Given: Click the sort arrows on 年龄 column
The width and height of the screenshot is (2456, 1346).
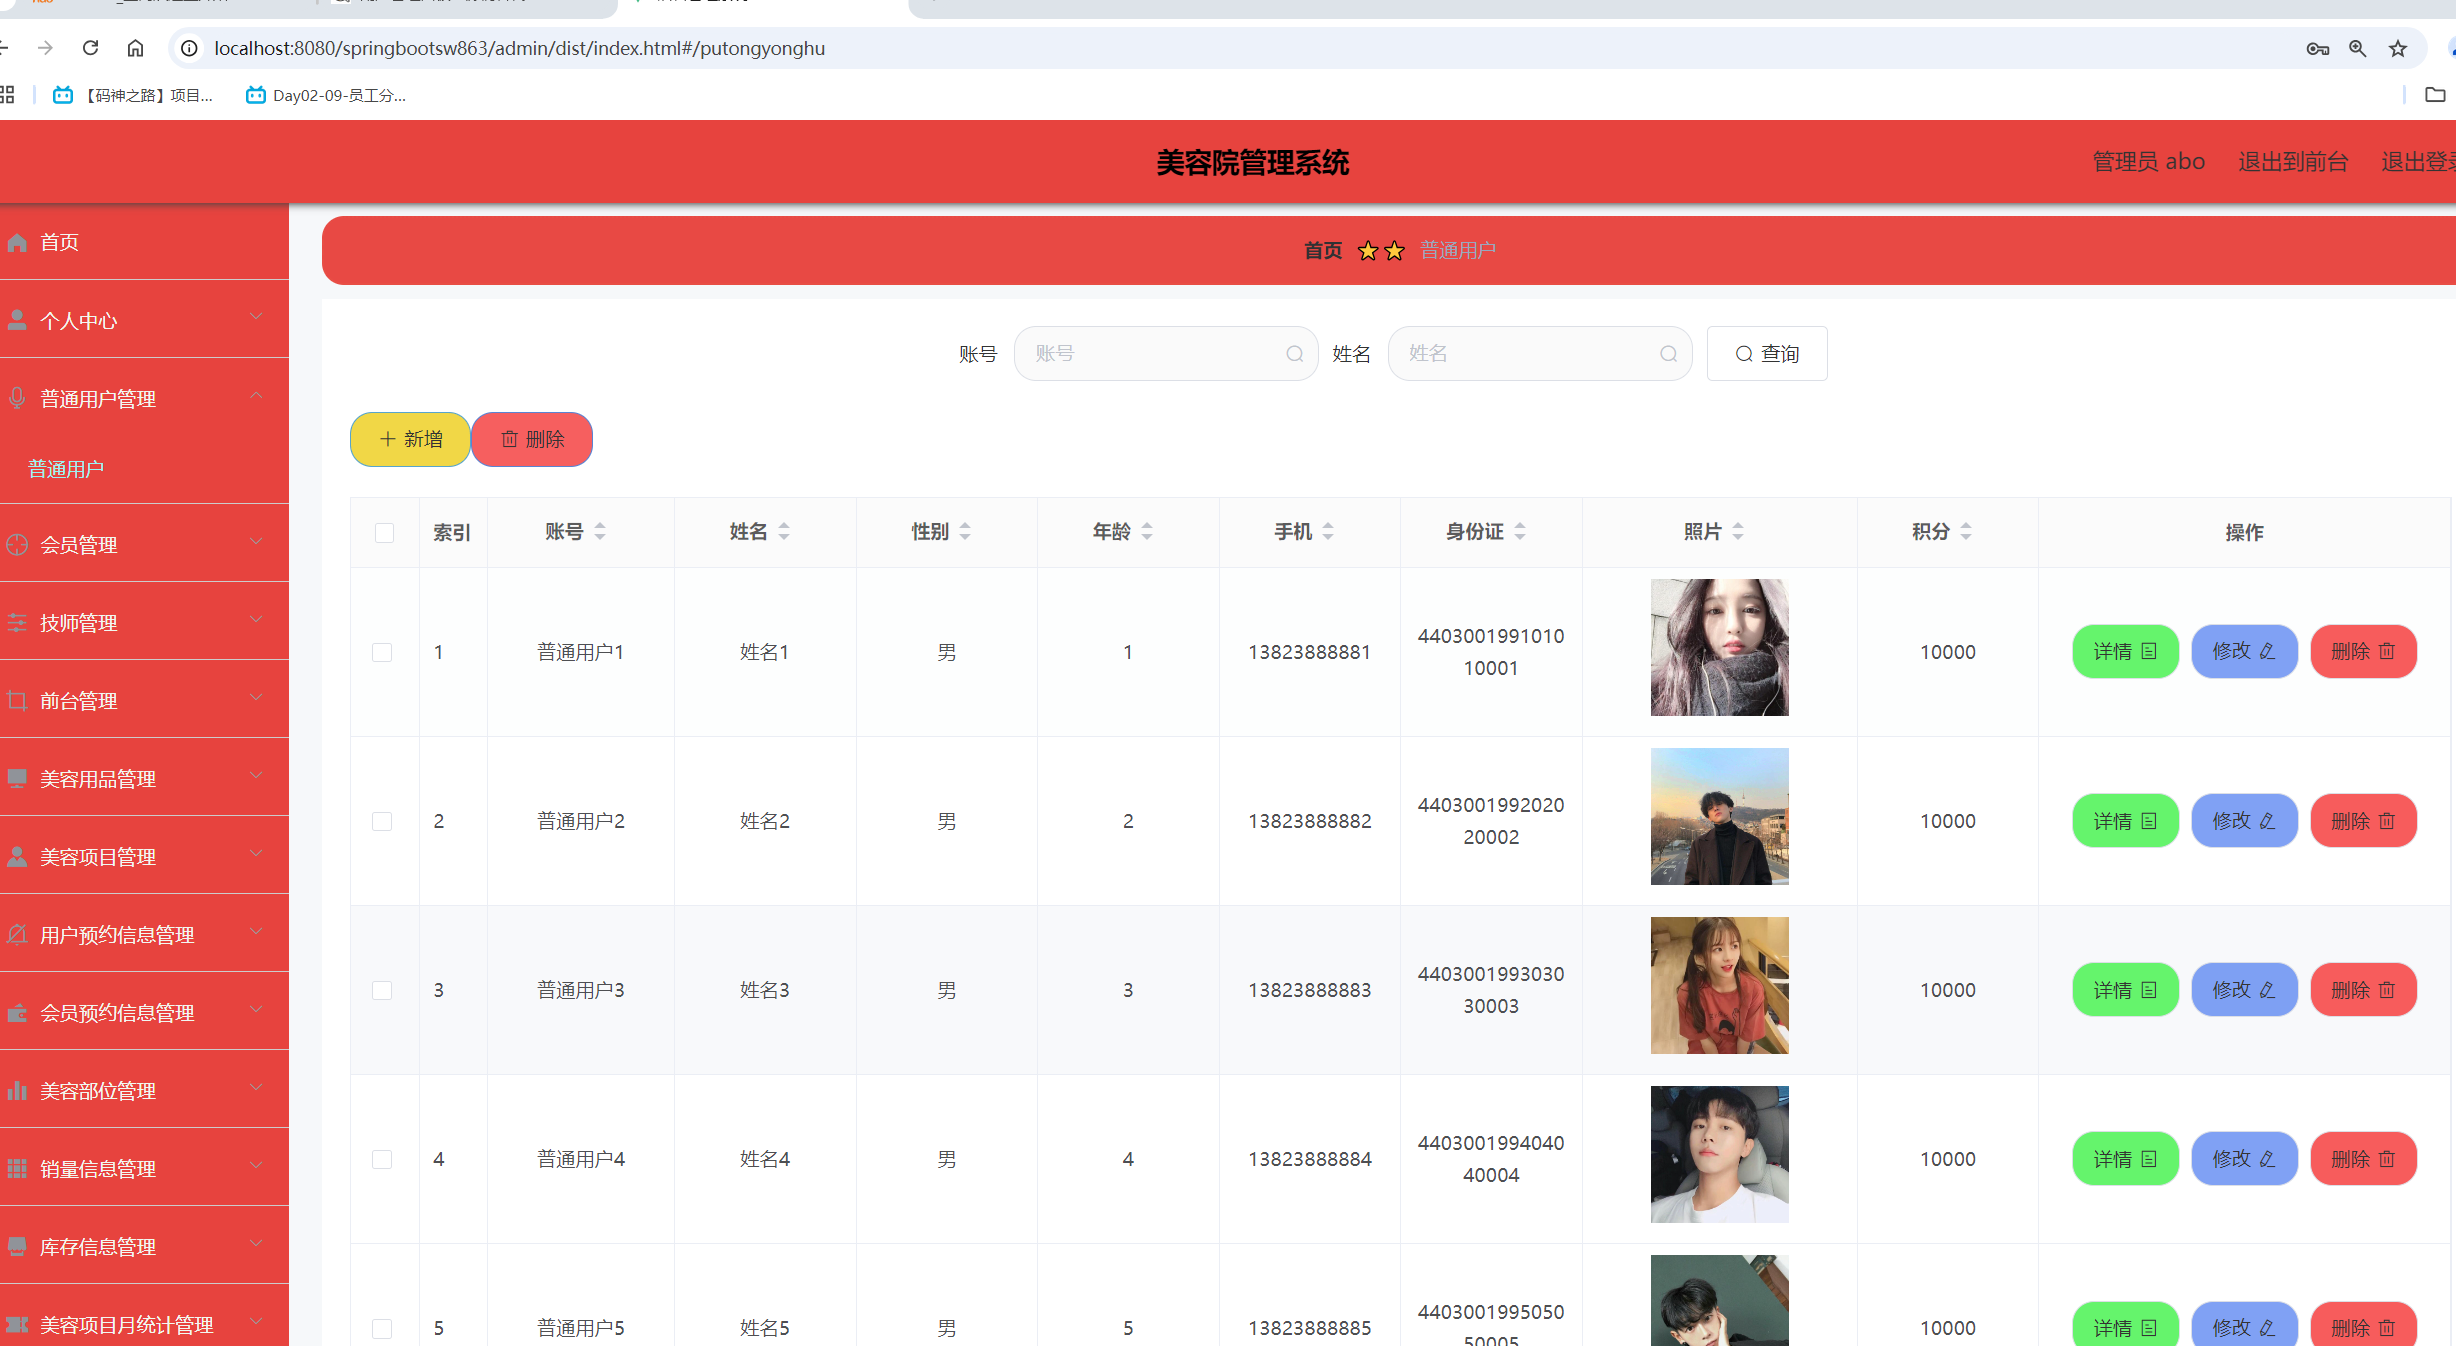Looking at the screenshot, I should (x=1147, y=532).
